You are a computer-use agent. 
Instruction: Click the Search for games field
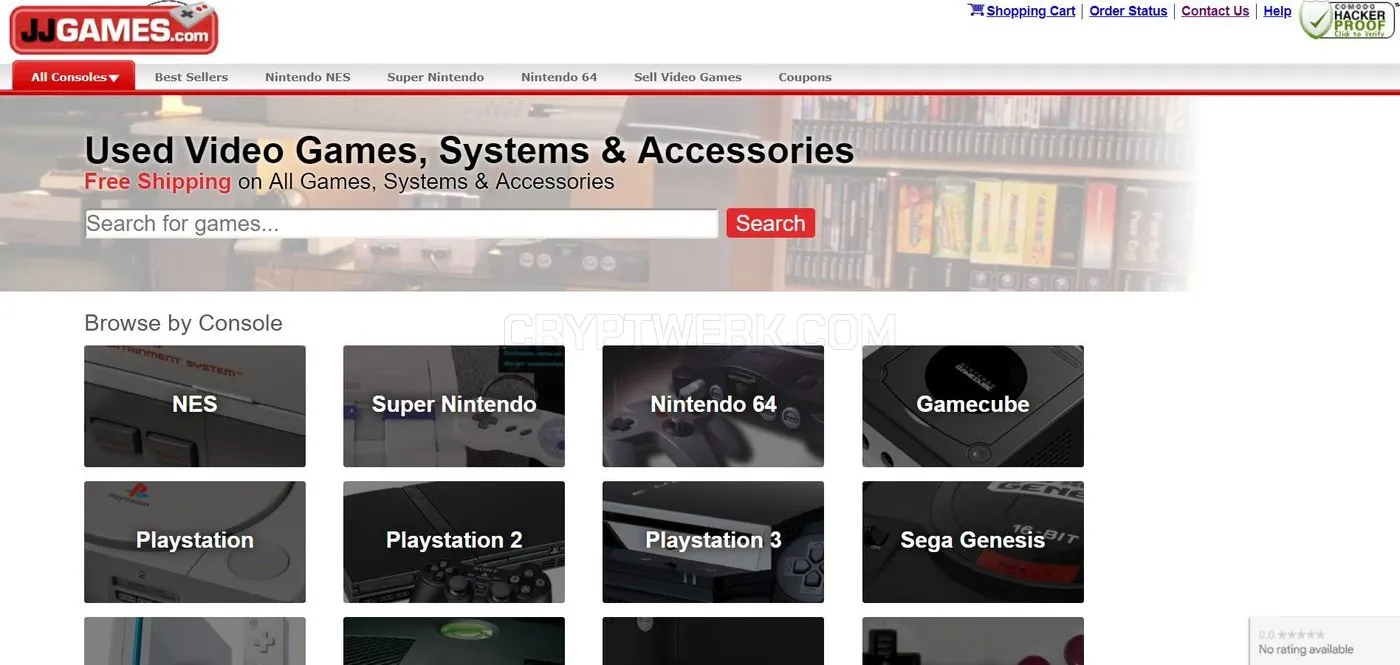point(401,223)
